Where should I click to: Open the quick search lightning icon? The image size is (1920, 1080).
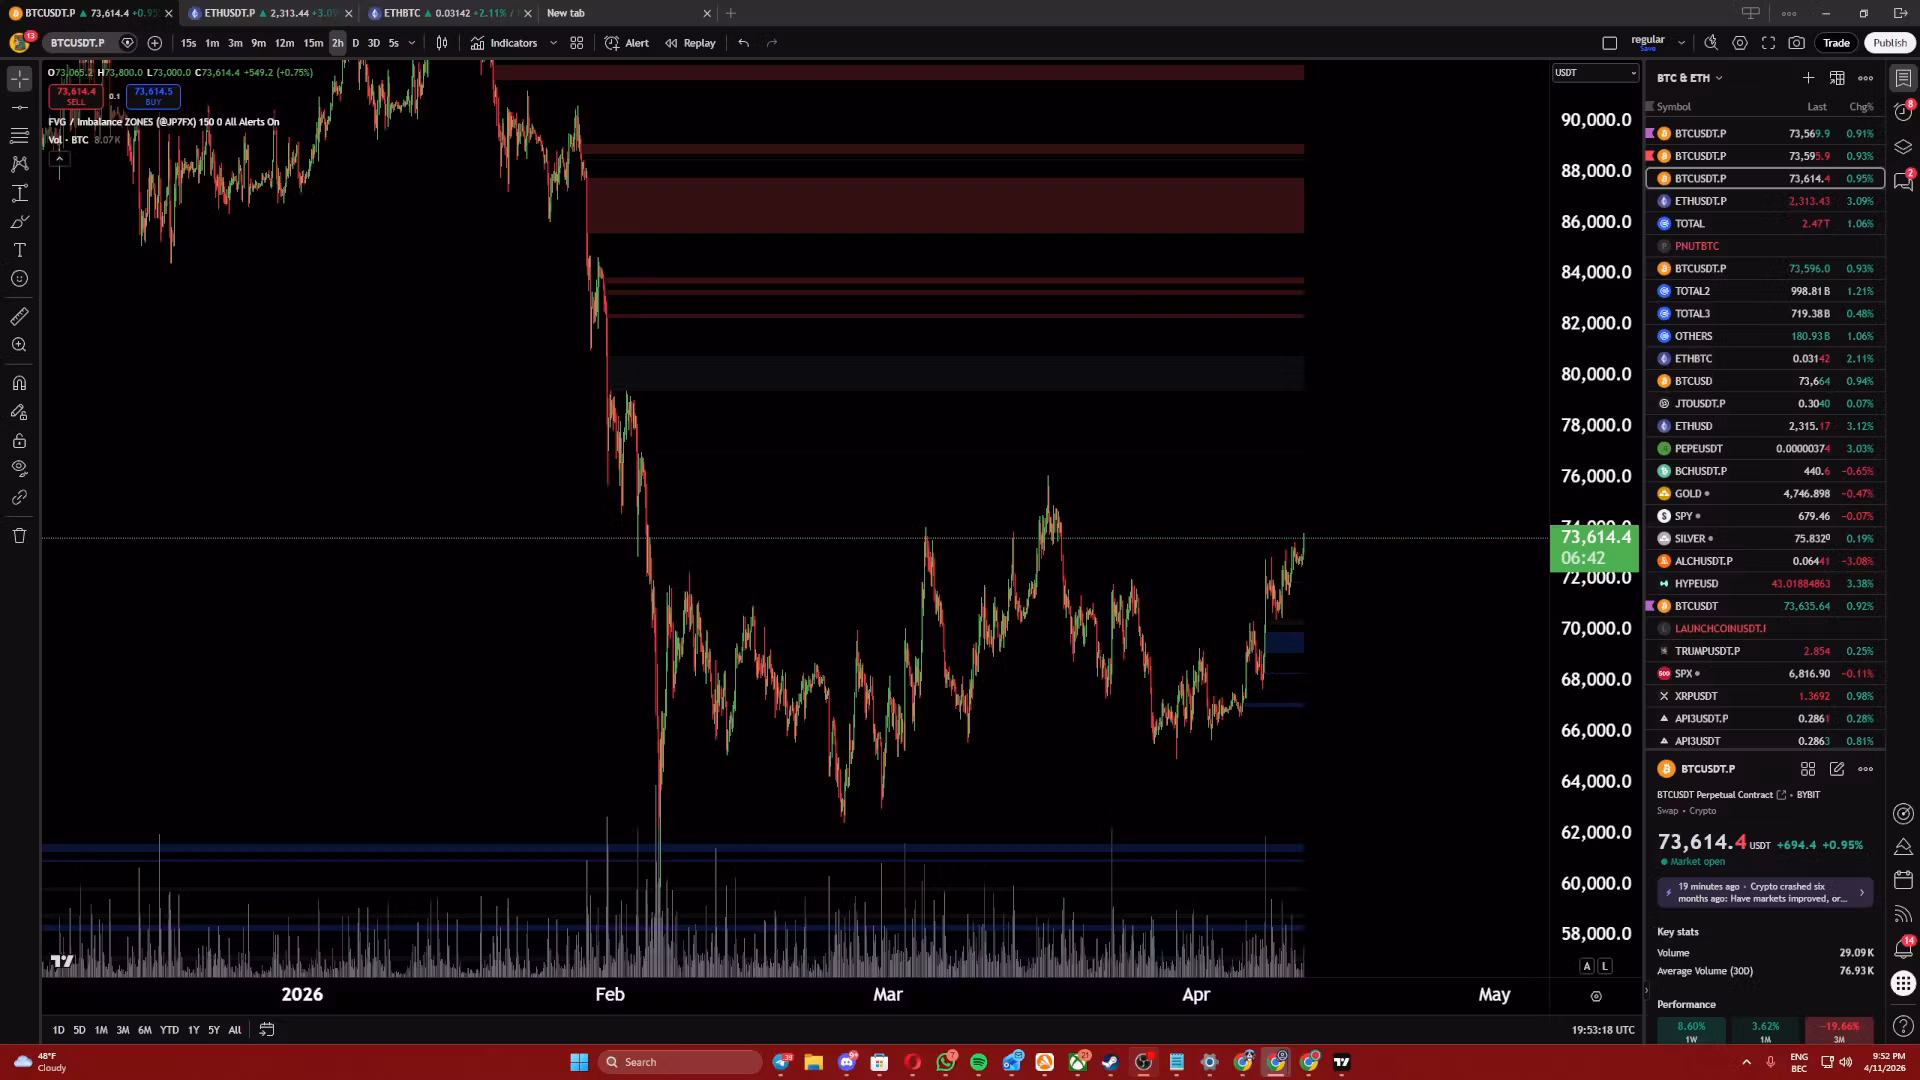(x=1711, y=43)
